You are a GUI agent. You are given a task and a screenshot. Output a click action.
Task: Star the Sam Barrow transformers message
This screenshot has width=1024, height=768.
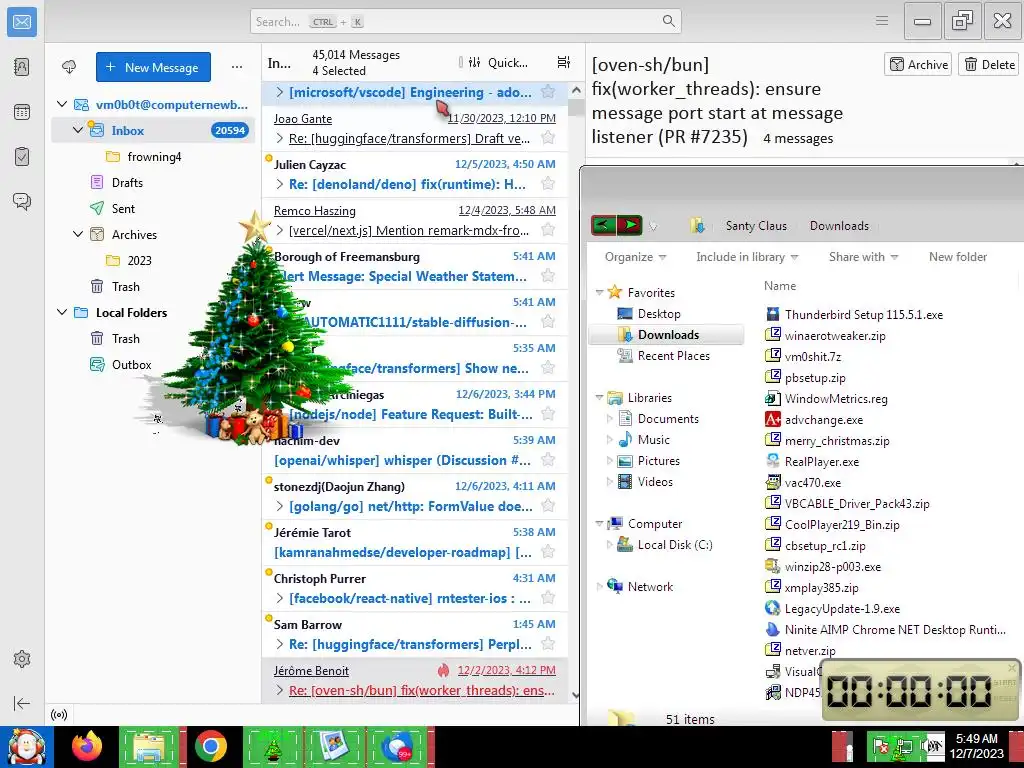pyautogui.click(x=548, y=644)
